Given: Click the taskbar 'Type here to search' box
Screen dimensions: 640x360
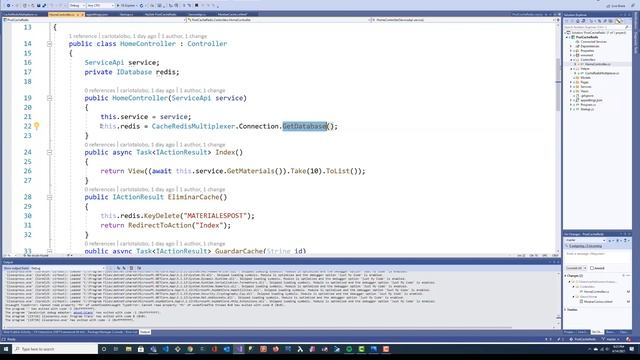Looking at the screenshot, I should (56, 349).
